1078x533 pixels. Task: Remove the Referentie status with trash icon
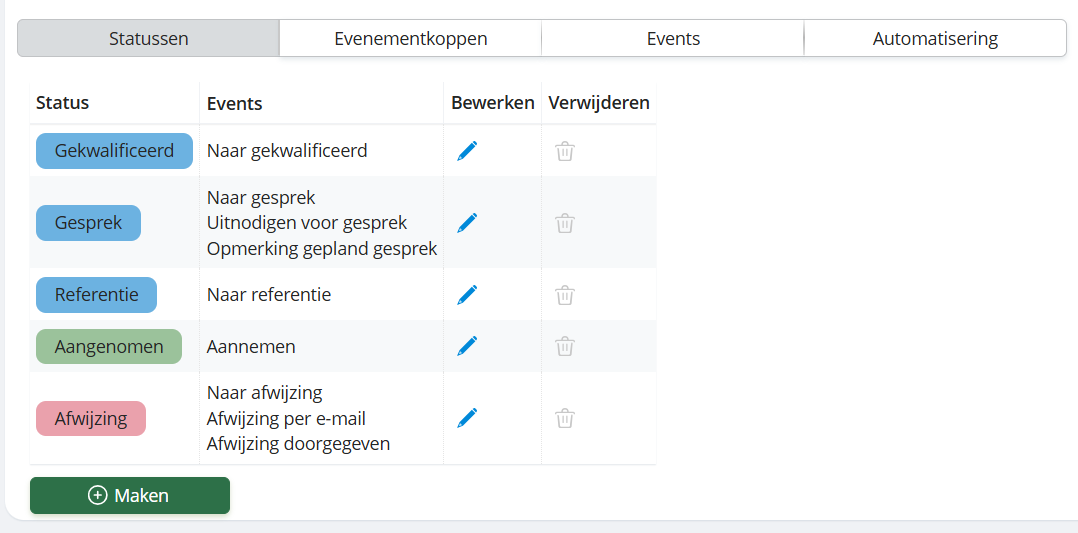pyautogui.click(x=564, y=295)
